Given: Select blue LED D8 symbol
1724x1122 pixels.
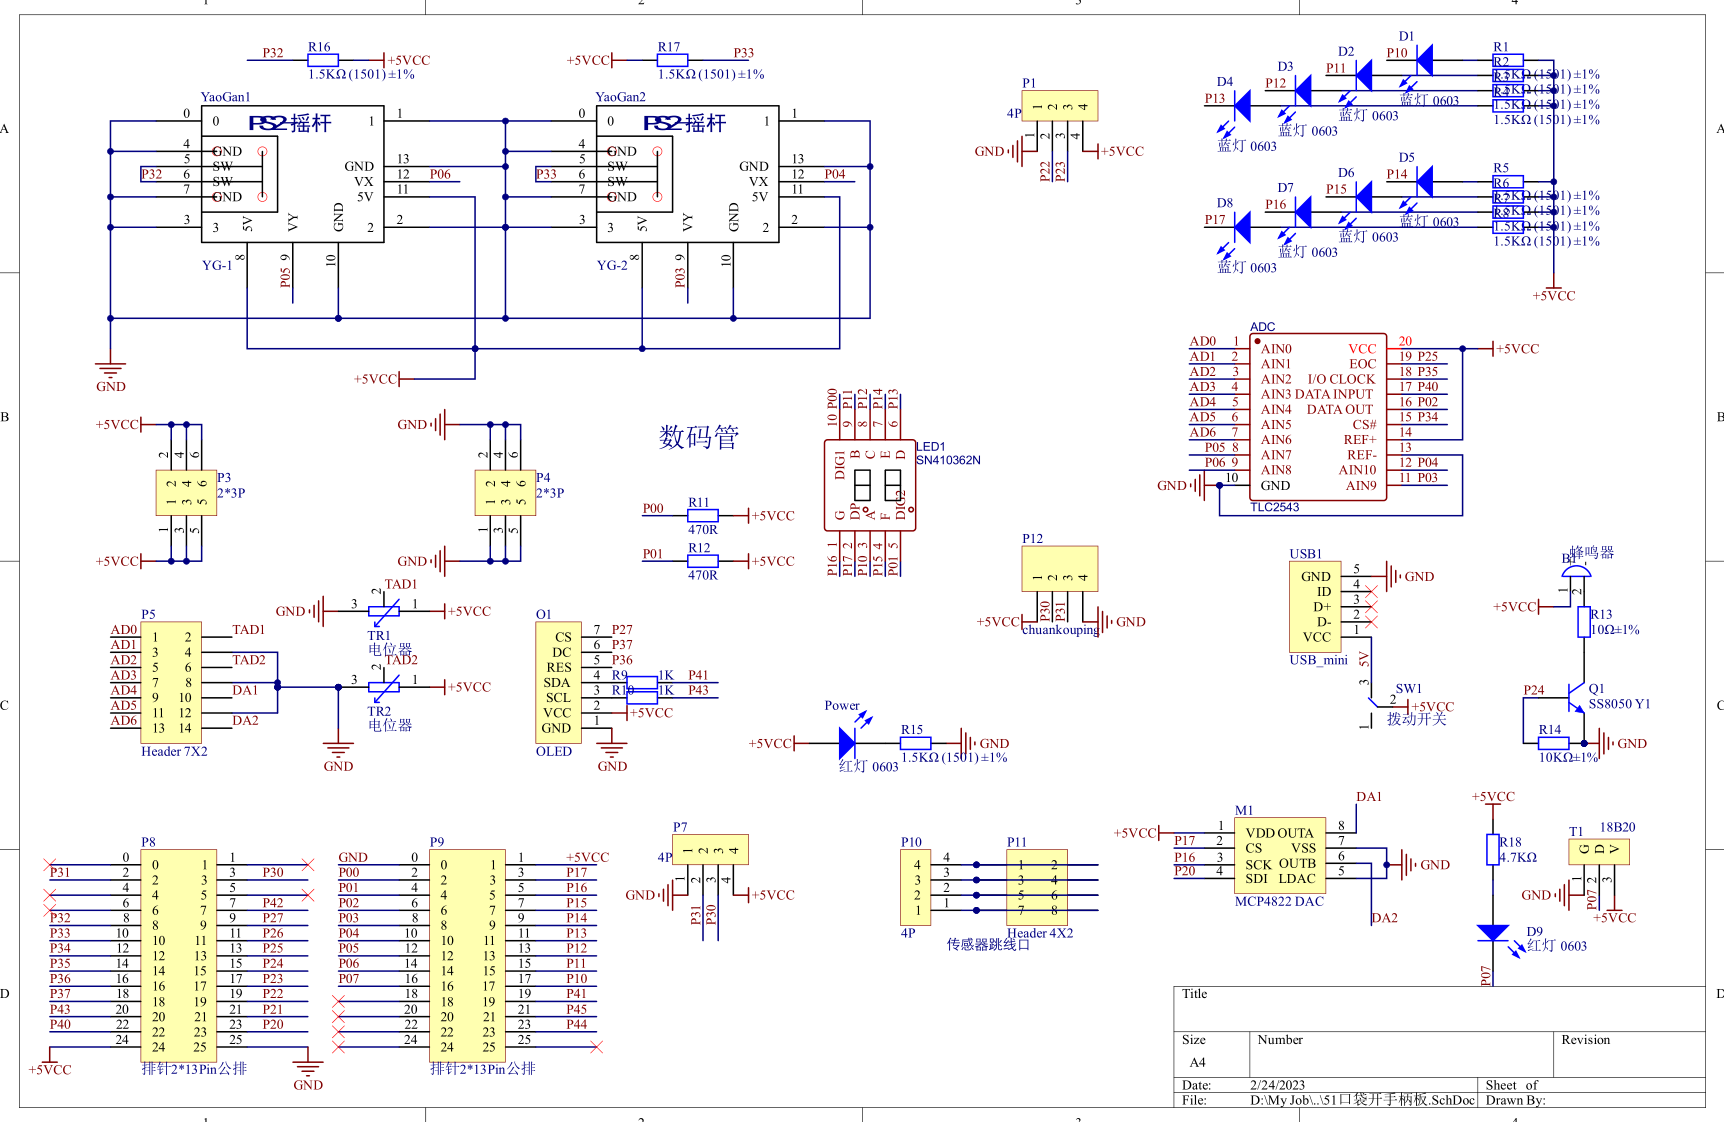Looking at the screenshot, I should pyautogui.click(x=1242, y=227).
